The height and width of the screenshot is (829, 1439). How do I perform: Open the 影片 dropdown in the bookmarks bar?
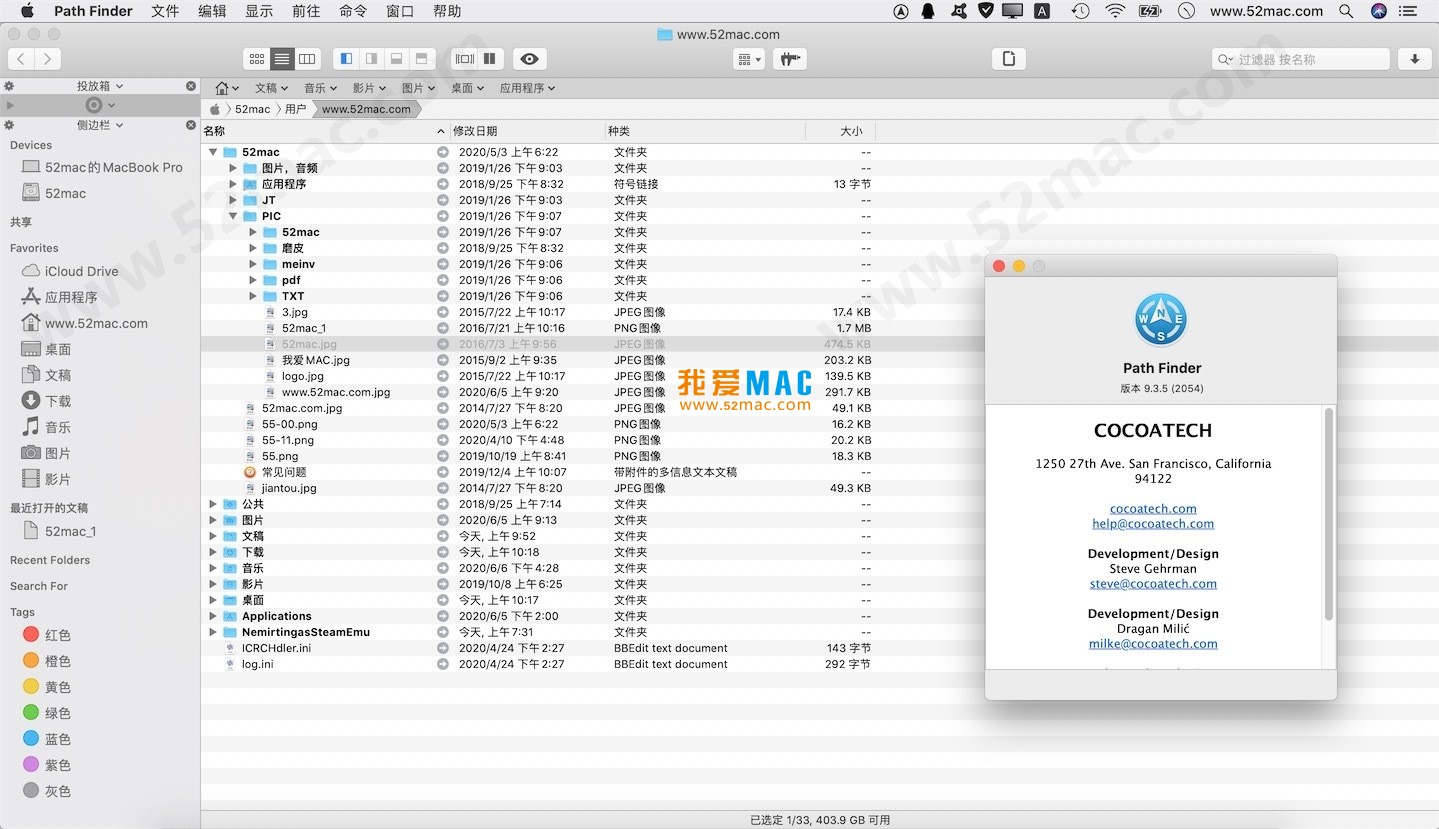tap(368, 88)
